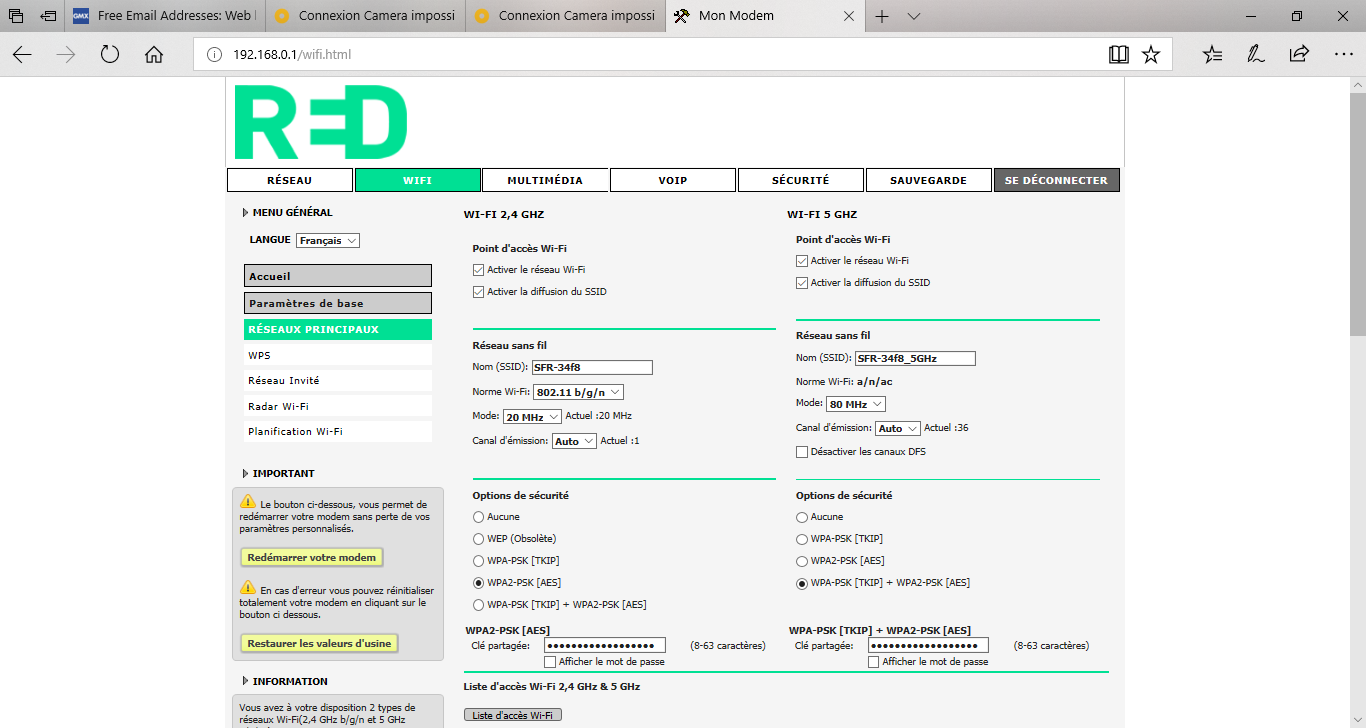This screenshot has width=1366, height=728.
Task: Open the Favorites hub icon
Action: [x=1212, y=55]
